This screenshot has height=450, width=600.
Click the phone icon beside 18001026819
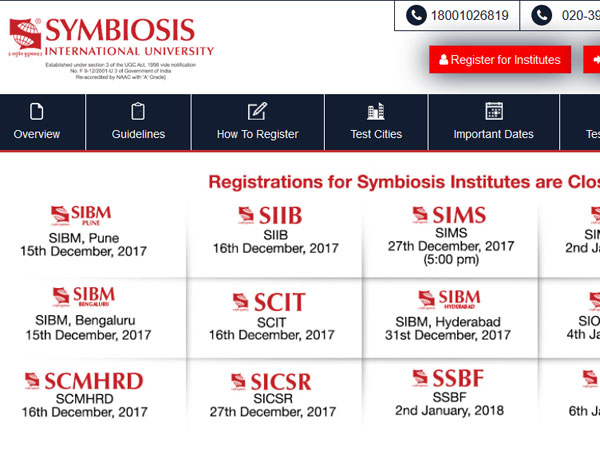point(416,16)
